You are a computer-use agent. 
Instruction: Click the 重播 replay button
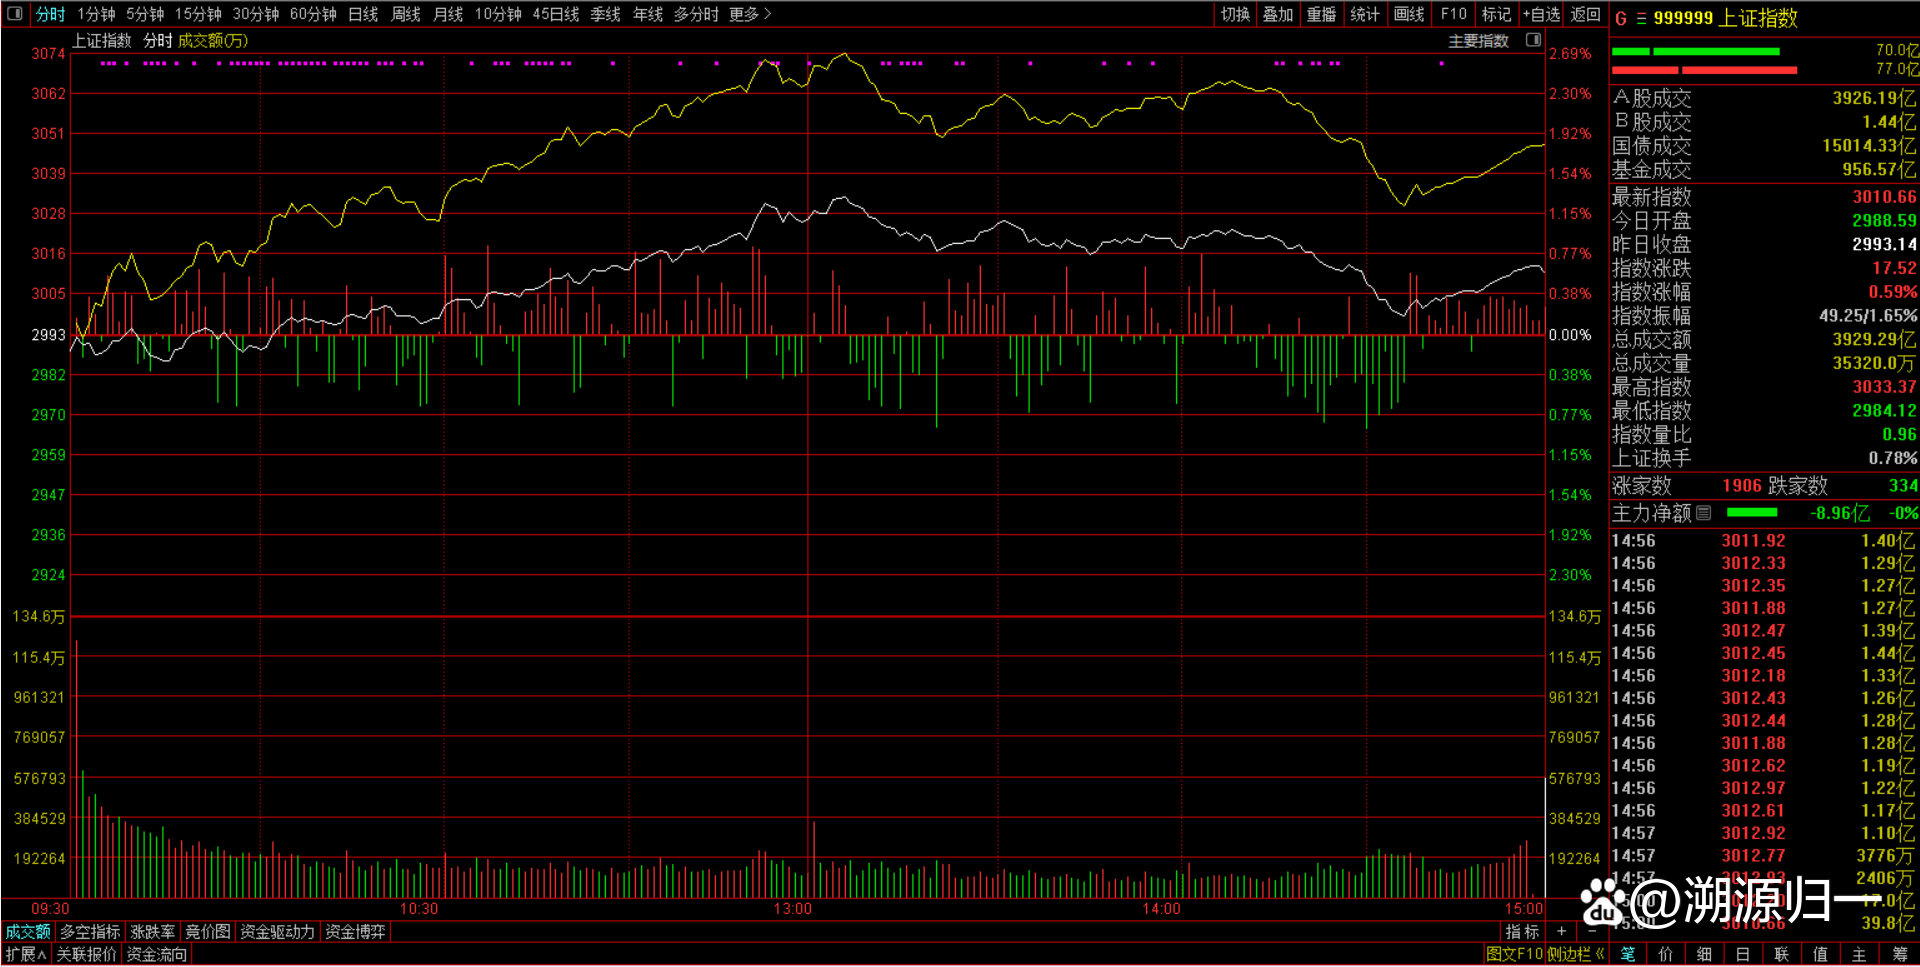1321,14
